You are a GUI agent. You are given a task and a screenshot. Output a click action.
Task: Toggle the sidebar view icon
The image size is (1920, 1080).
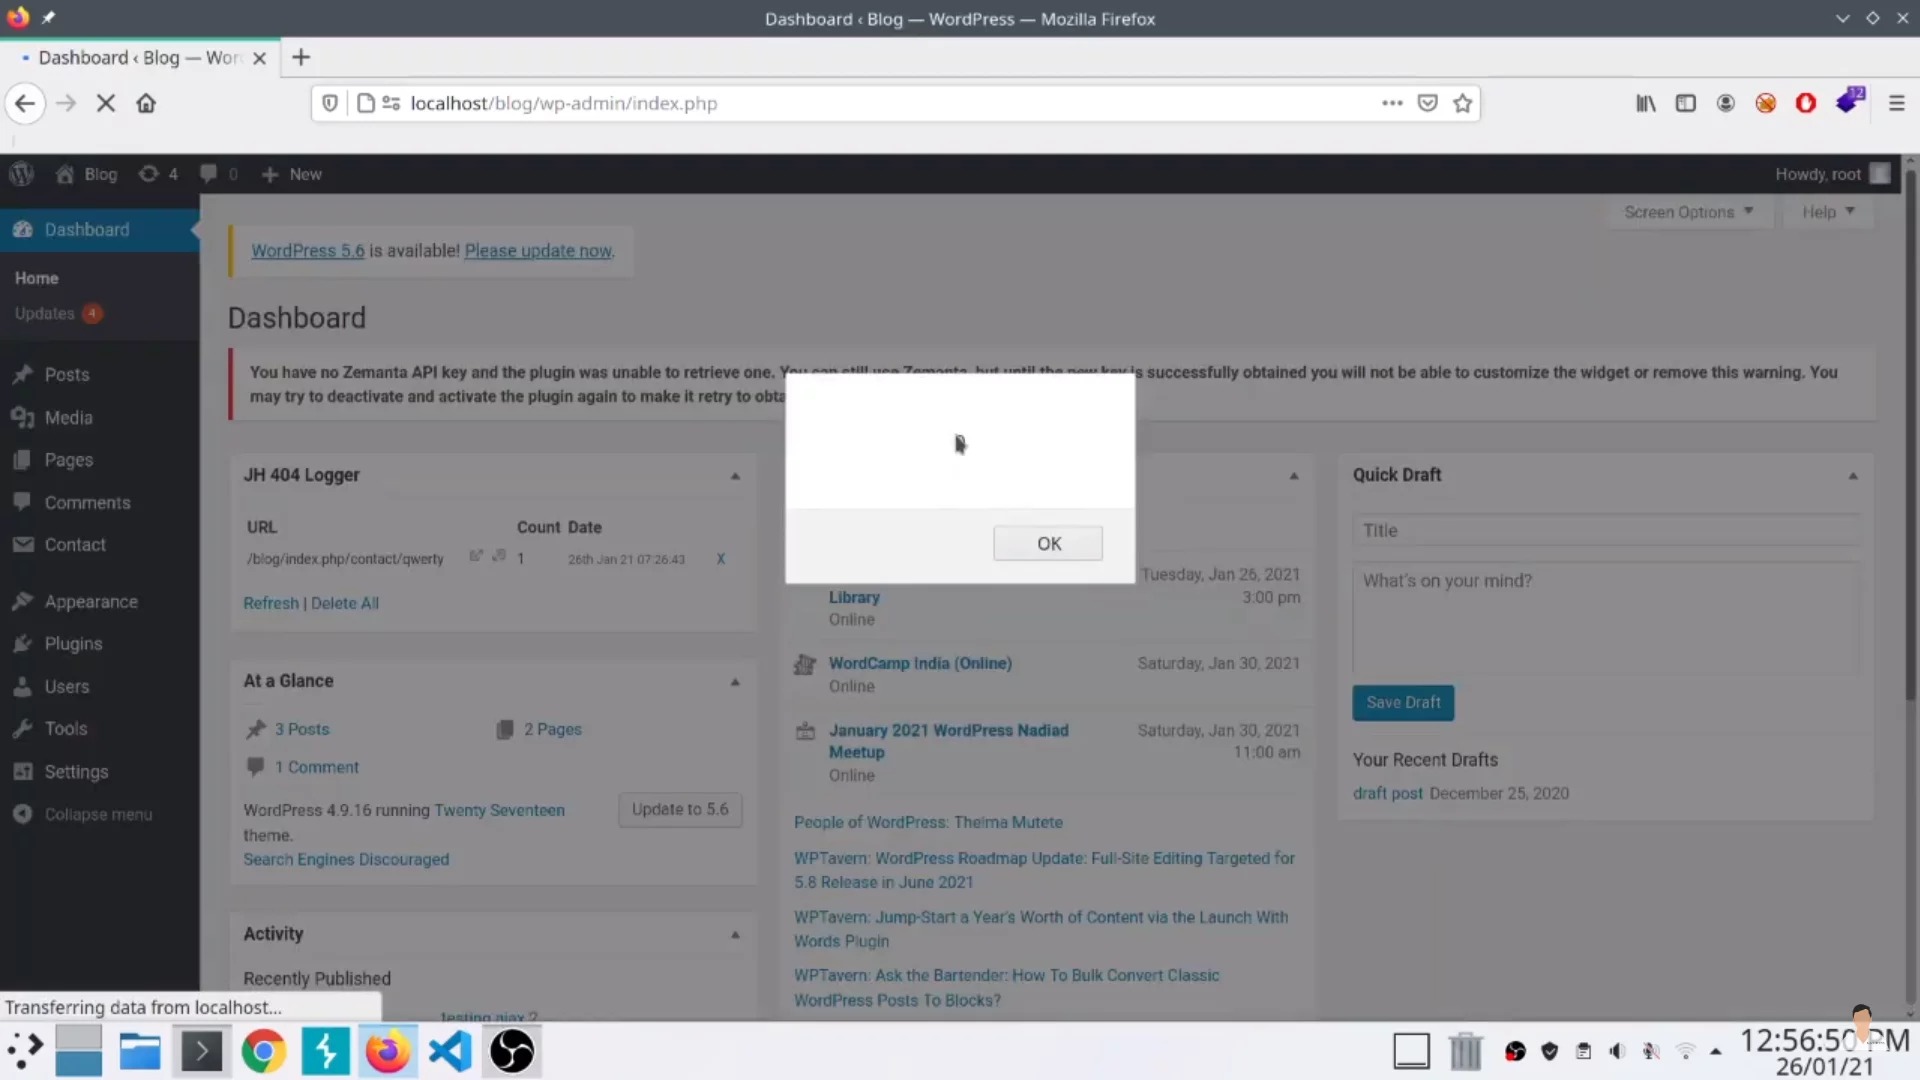1685,103
